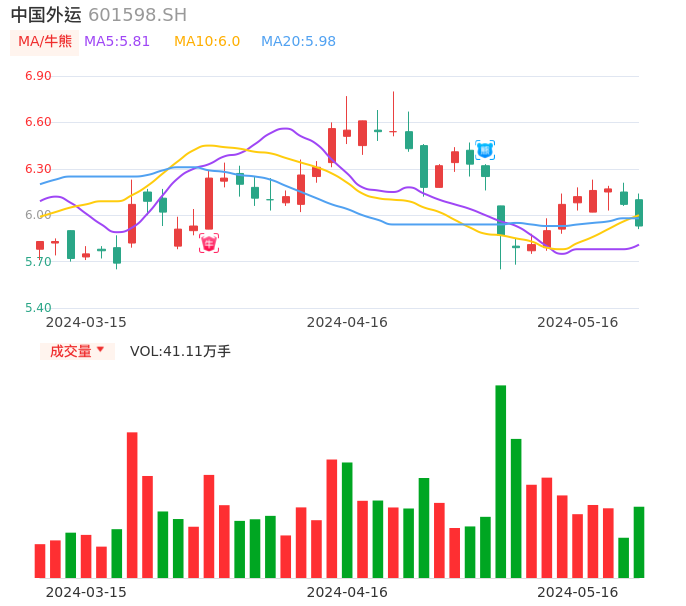Image resolution: width=686 pixels, height=606 pixels.
Task: Click the last green candlestick on the right
Action: [x=639, y=212]
